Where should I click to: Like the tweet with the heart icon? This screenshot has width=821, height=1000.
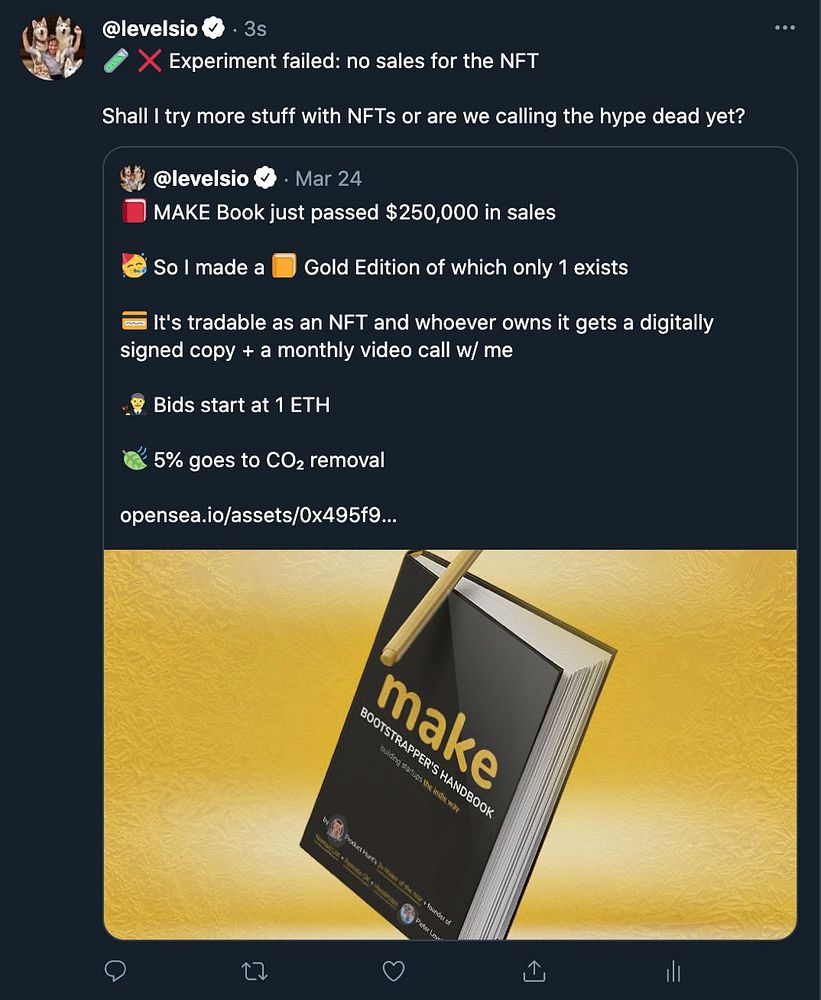coord(394,970)
